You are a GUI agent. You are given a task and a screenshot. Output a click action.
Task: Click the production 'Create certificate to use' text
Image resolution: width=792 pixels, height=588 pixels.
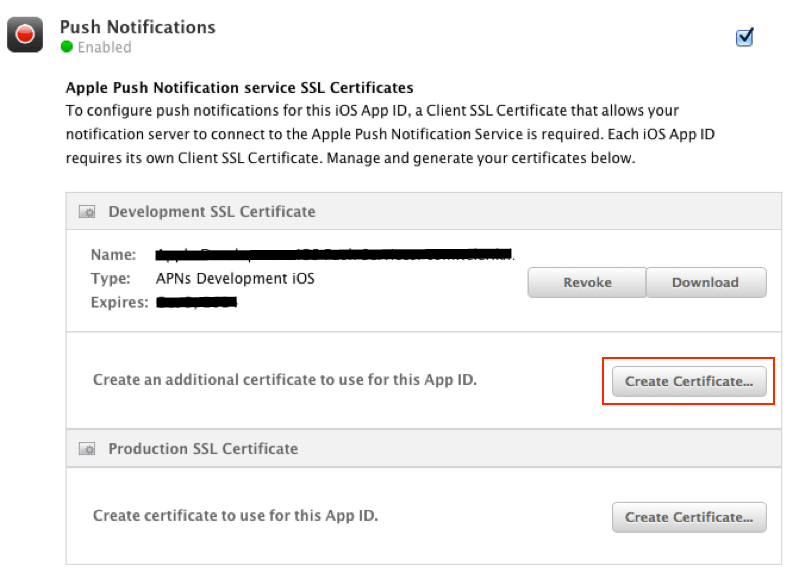pos(235,516)
